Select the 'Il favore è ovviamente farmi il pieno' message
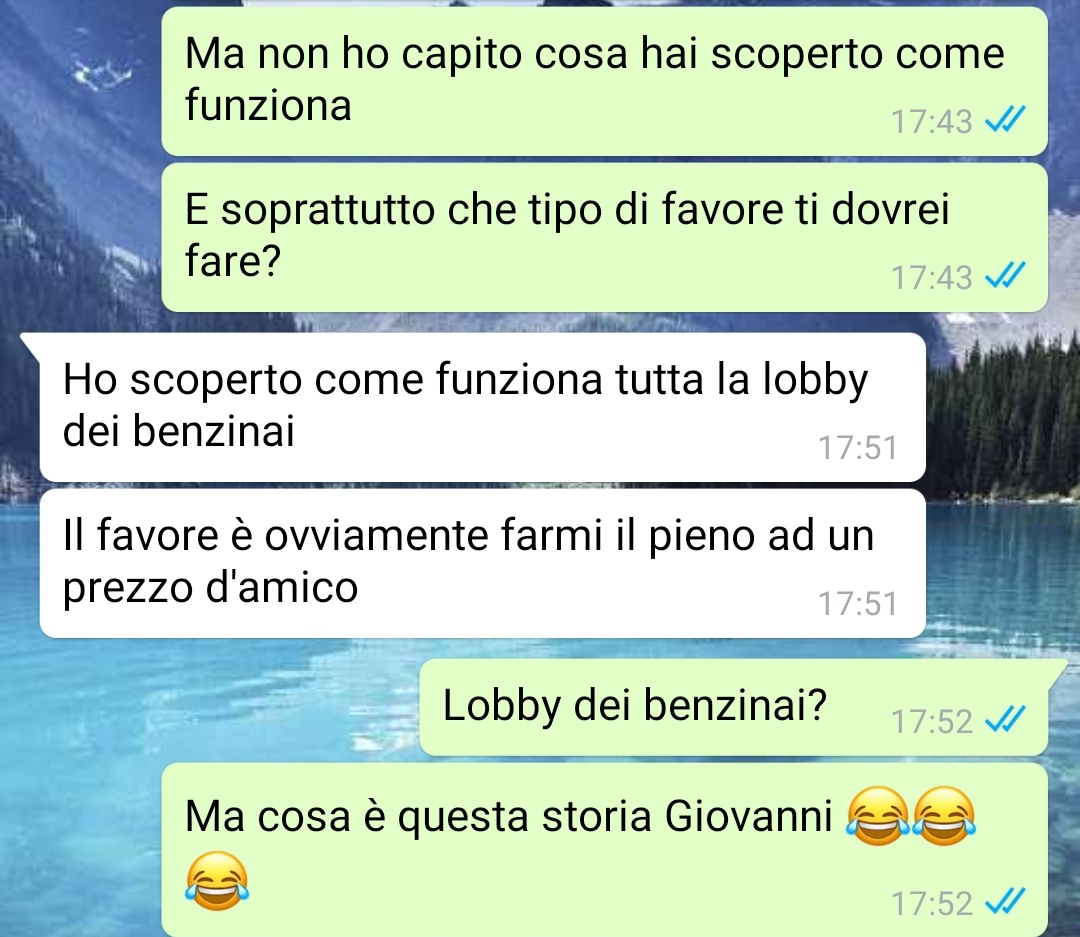The height and width of the screenshot is (937, 1080). 482,563
